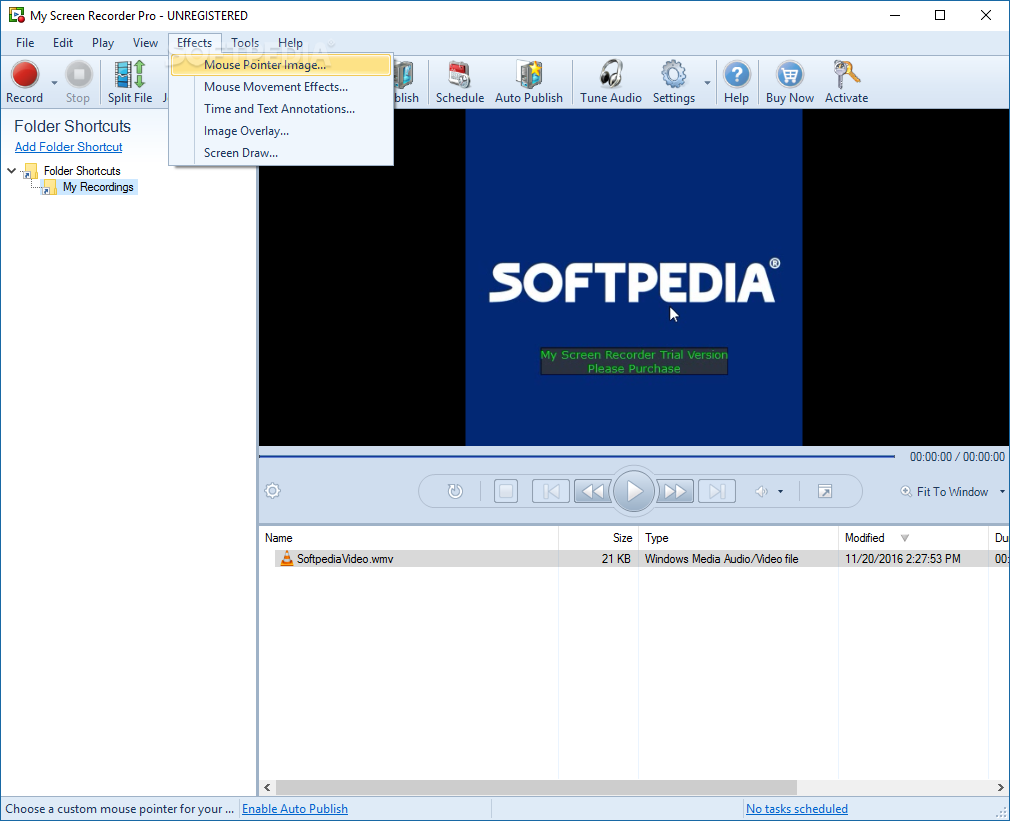Start recording with the red Record button

(24, 81)
